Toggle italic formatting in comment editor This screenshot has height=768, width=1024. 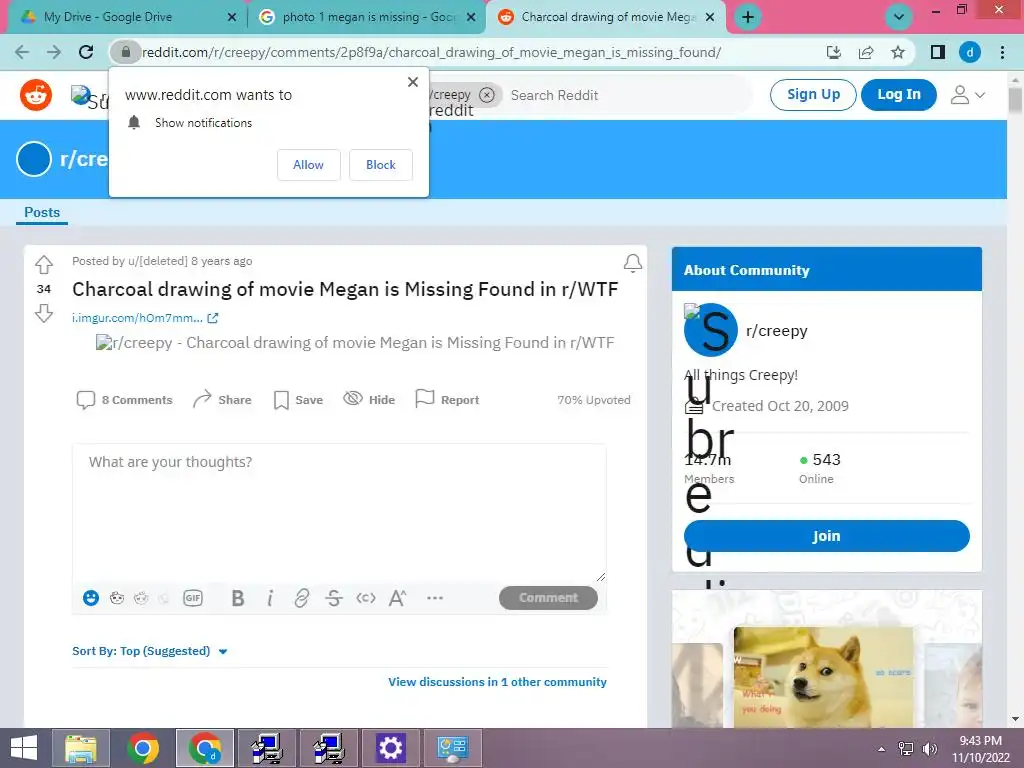coord(270,598)
